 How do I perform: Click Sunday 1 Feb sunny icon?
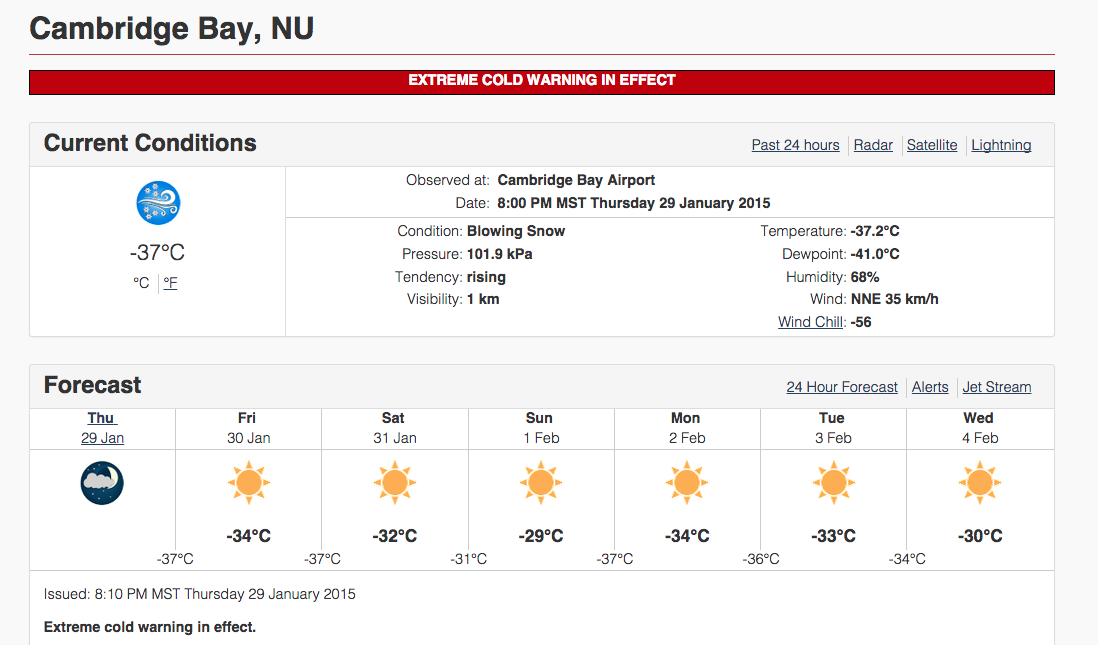pos(541,483)
